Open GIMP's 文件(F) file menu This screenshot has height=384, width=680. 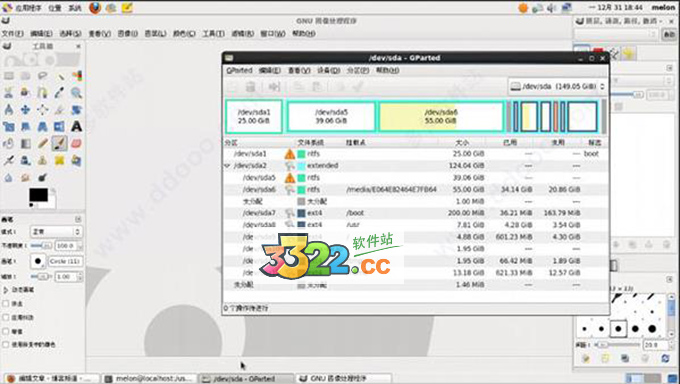(x=13, y=33)
